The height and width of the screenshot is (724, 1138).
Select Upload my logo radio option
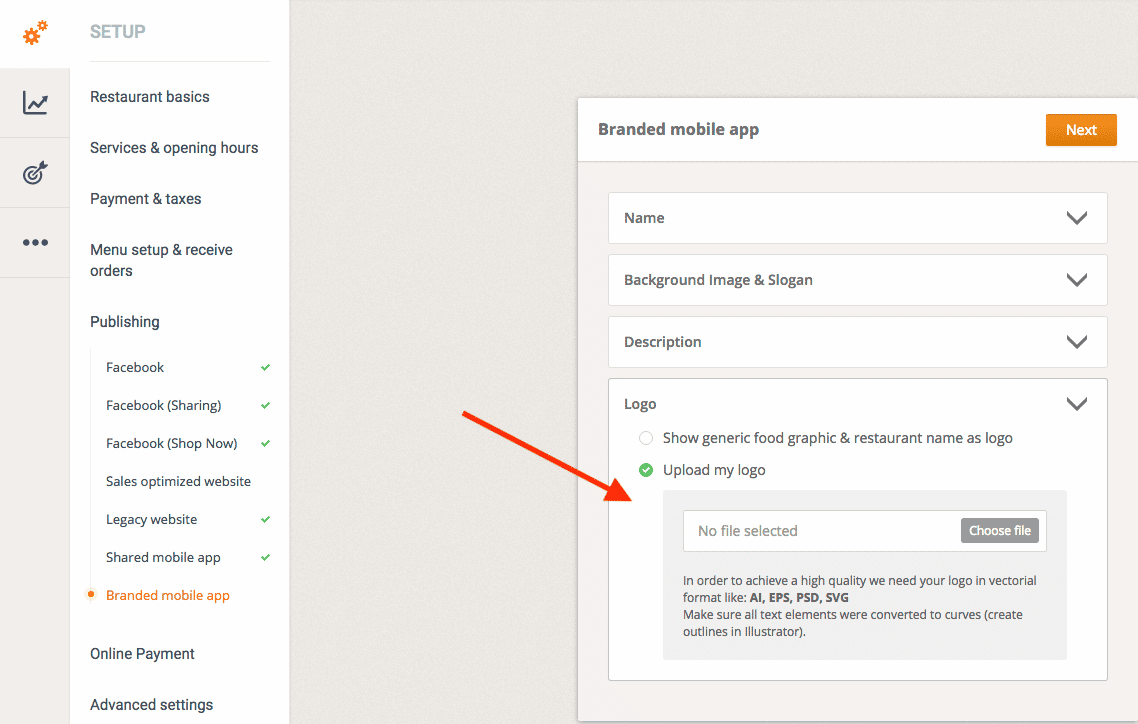click(x=646, y=470)
